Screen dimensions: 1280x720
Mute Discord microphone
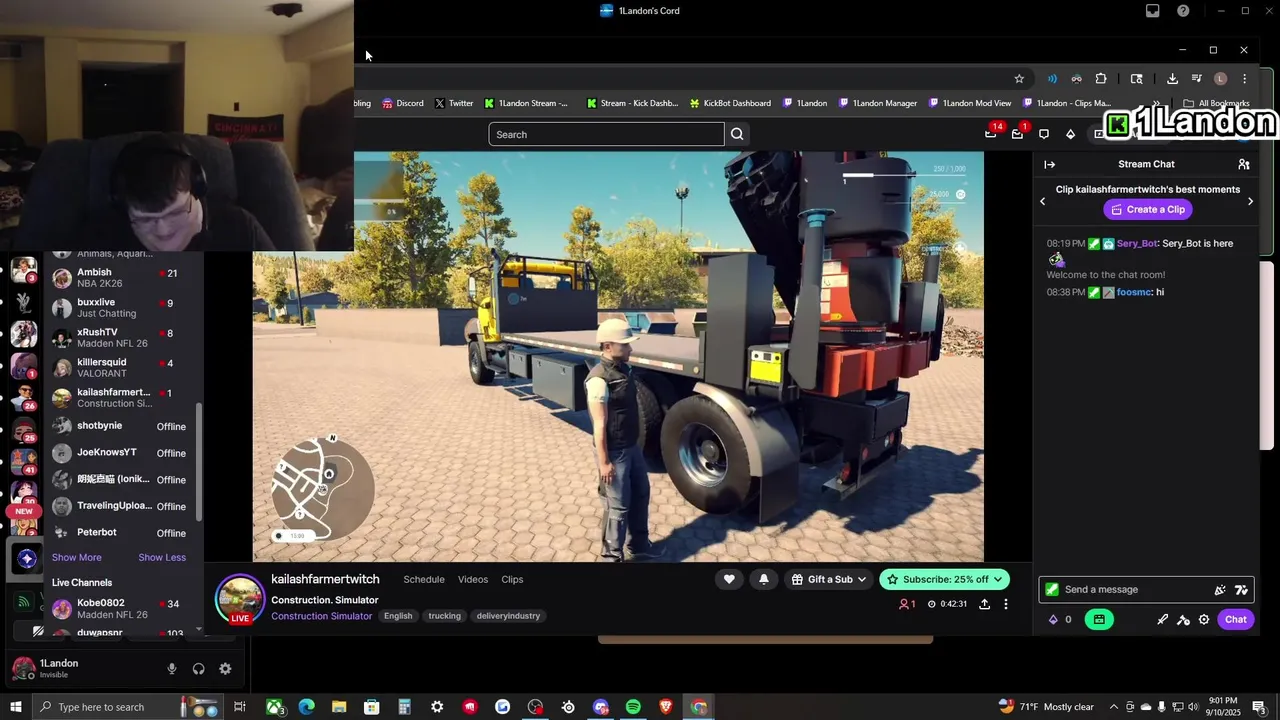172,669
